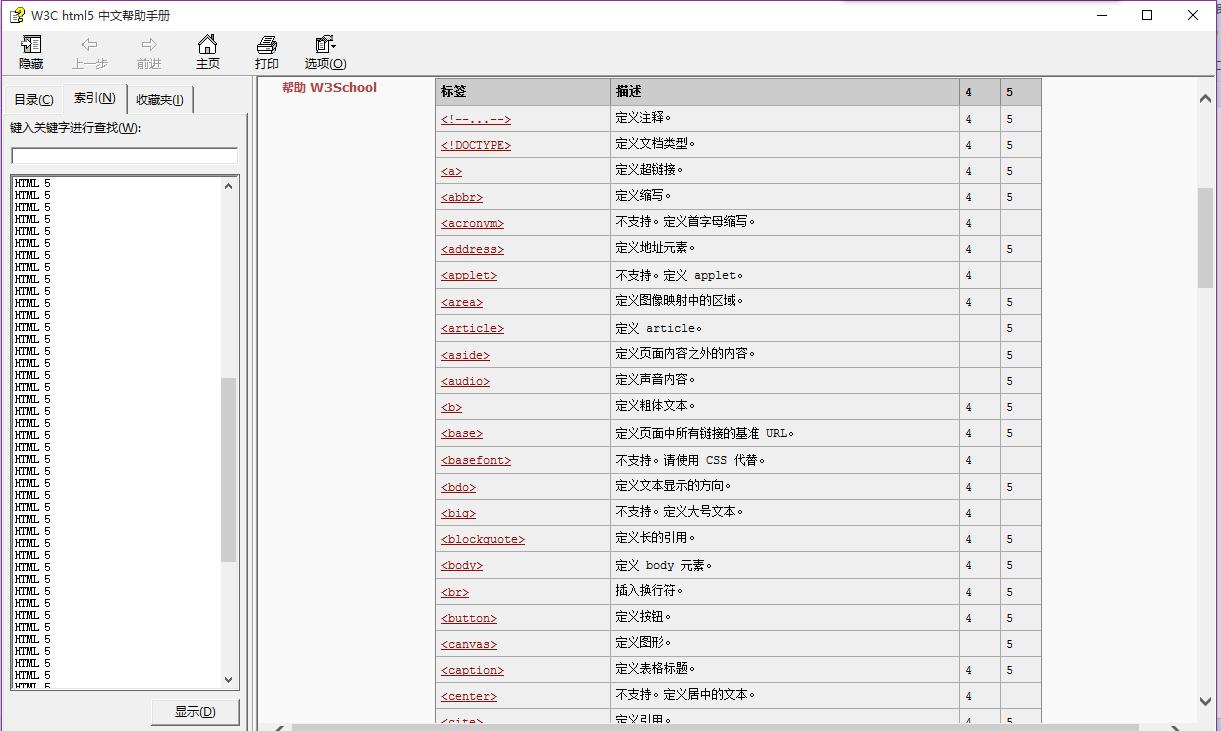The width and height of the screenshot is (1221, 731).
Task: Click the 前进 forward arrow
Action: [148, 51]
